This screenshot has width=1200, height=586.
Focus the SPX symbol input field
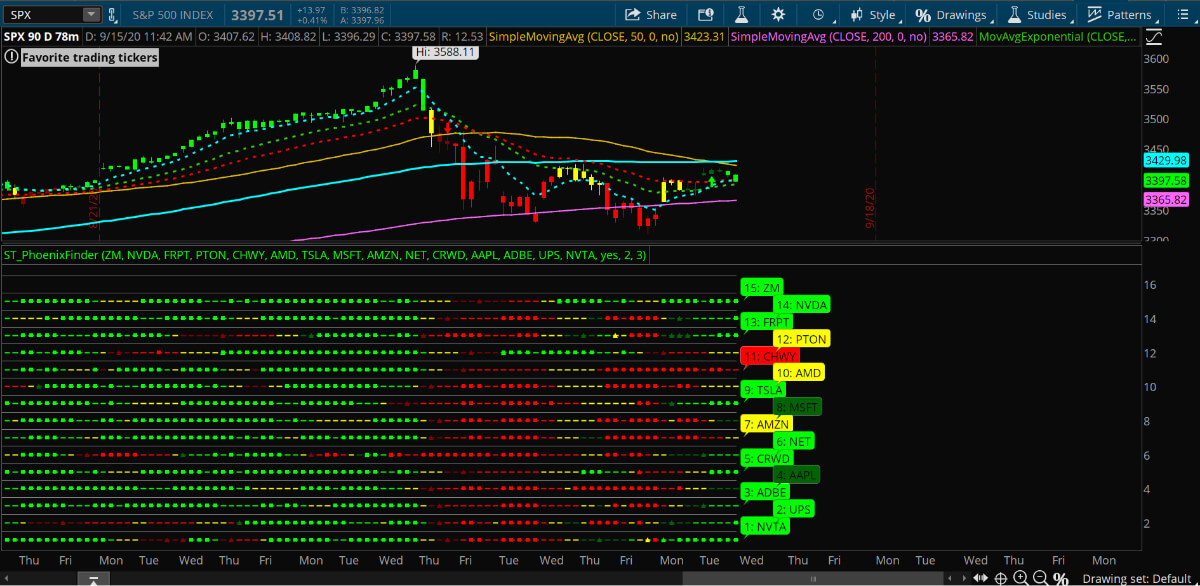pyautogui.click(x=43, y=15)
